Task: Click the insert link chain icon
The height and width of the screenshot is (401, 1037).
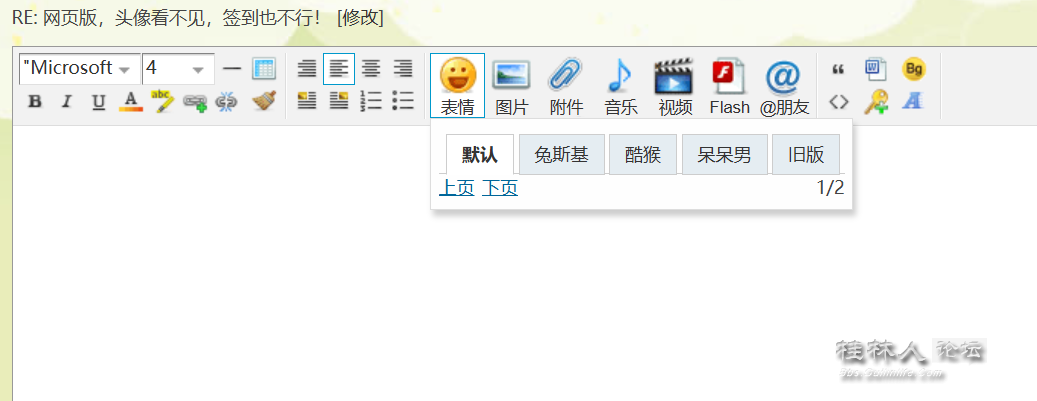Action: click(x=195, y=101)
